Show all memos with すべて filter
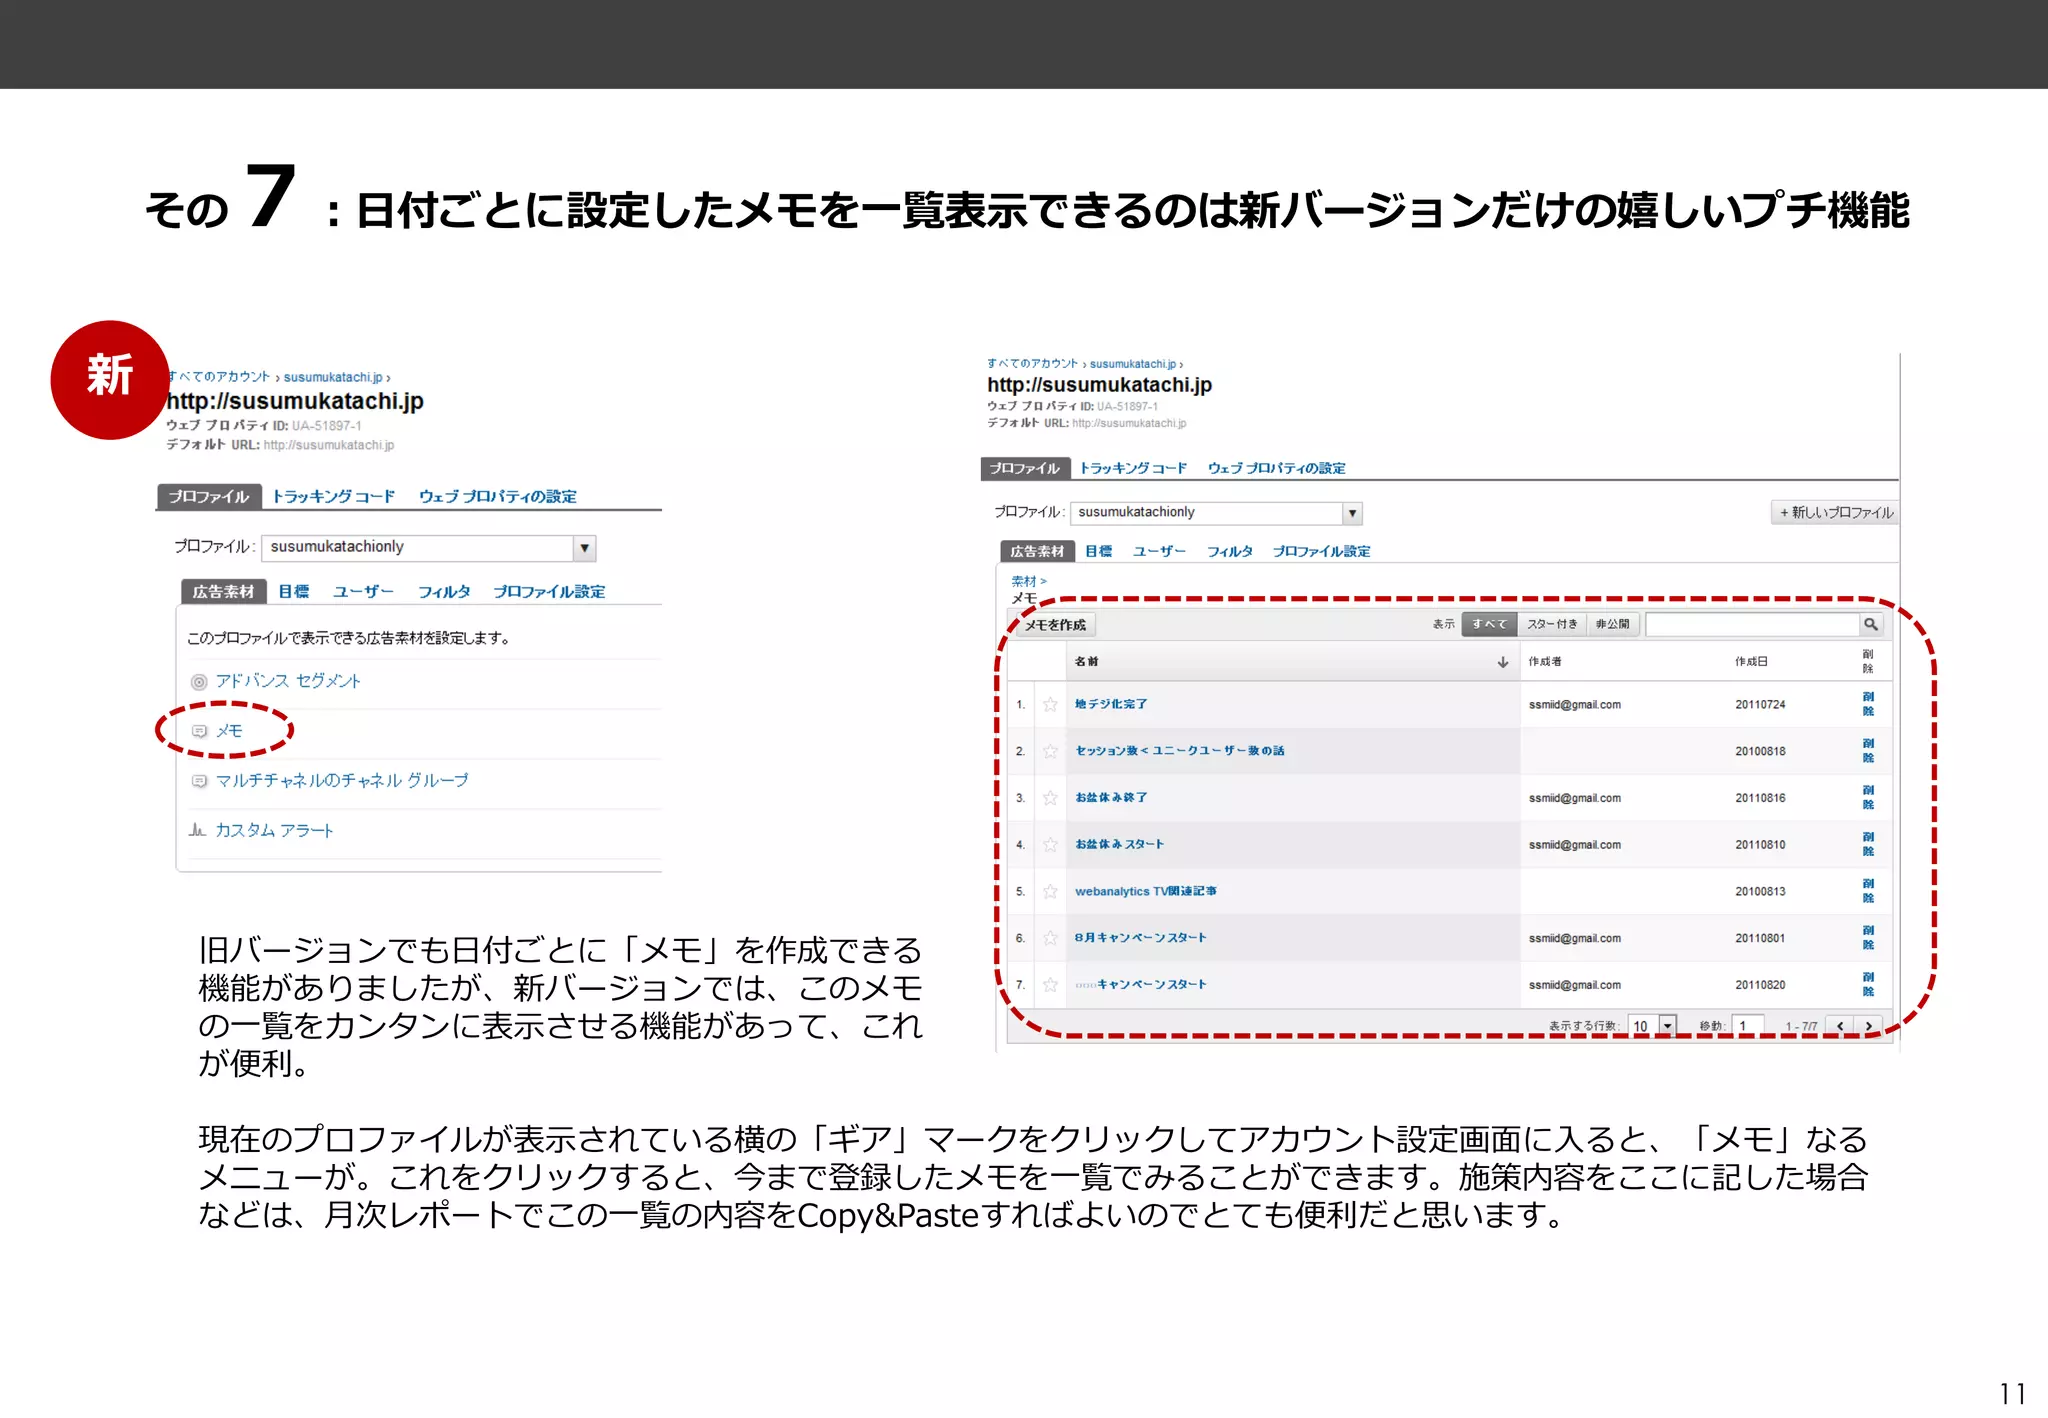Image resolution: width=2048 pixels, height=1418 pixels. 1489,624
